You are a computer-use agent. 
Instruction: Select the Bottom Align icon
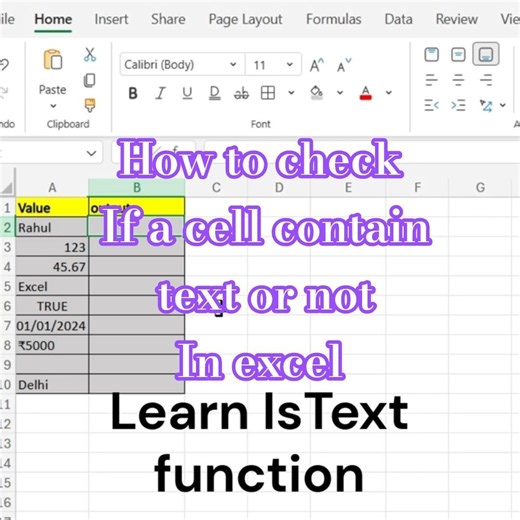(x=486, y=54)
